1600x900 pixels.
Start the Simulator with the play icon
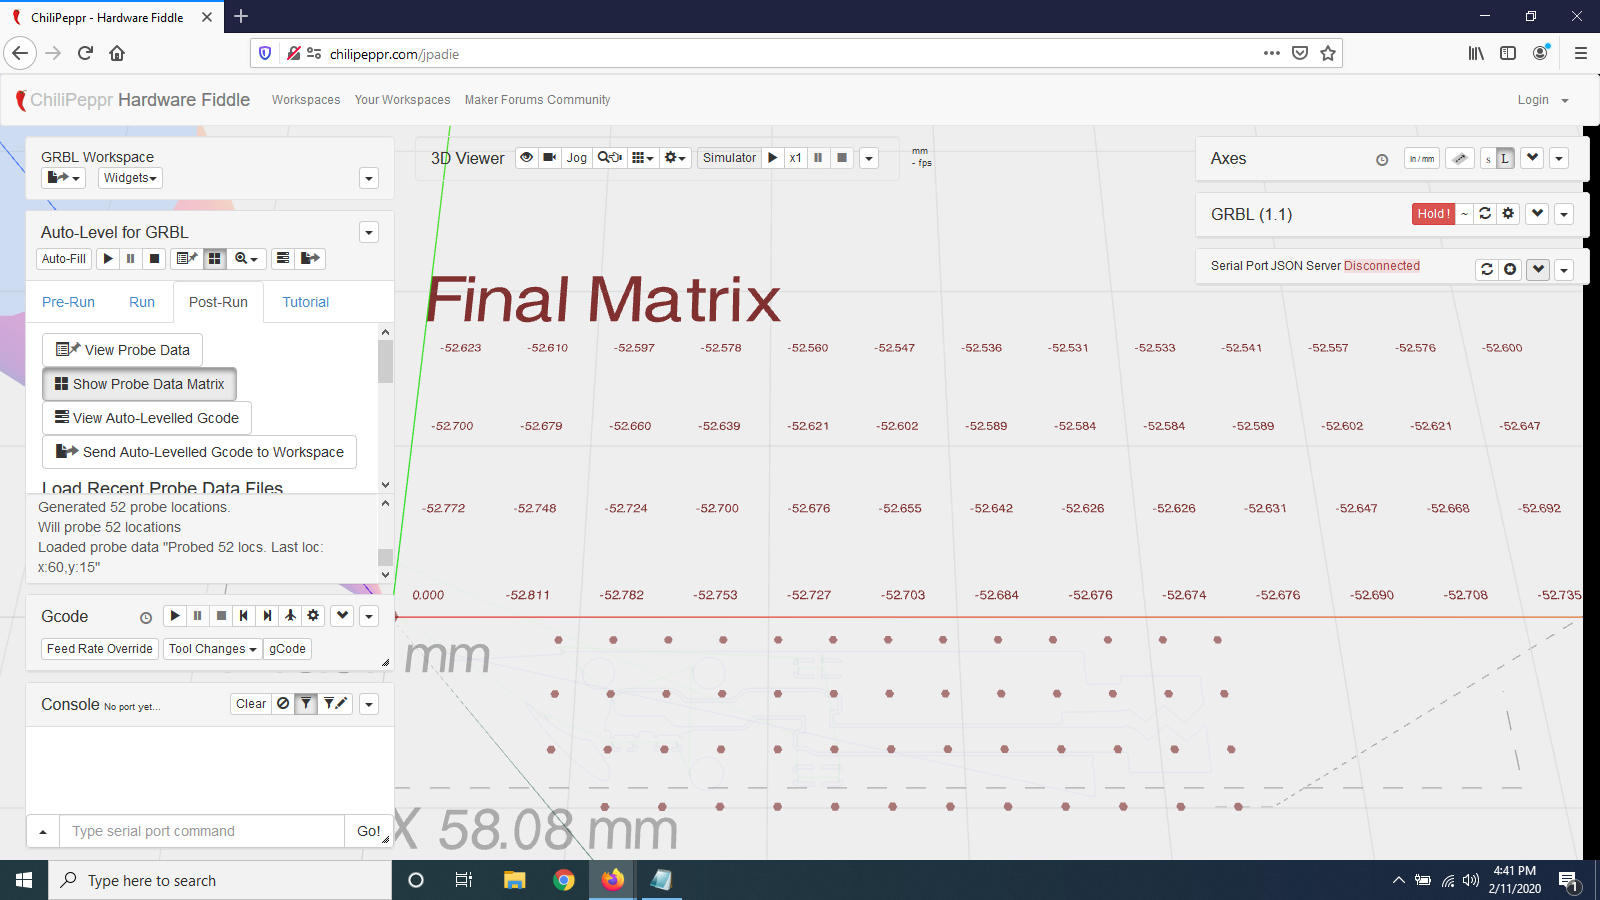pos(773,158)
